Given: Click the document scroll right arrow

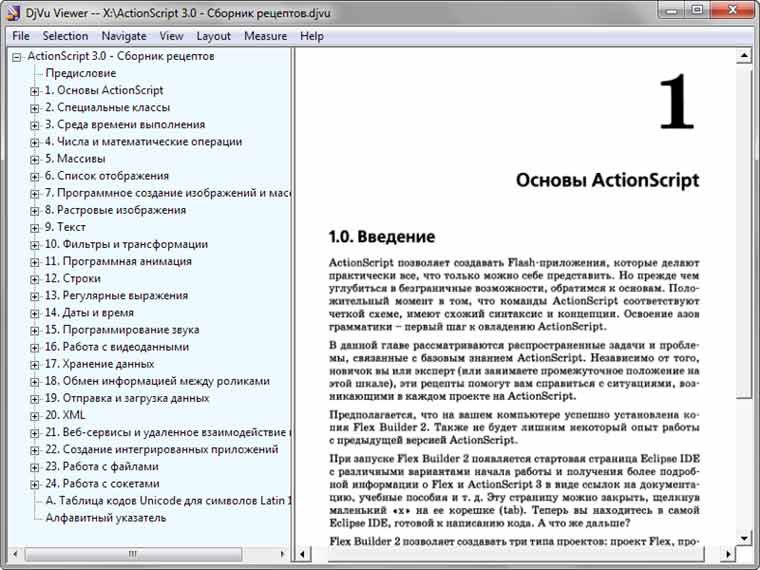Looking at the screenshot, I should tap(728, 554).
